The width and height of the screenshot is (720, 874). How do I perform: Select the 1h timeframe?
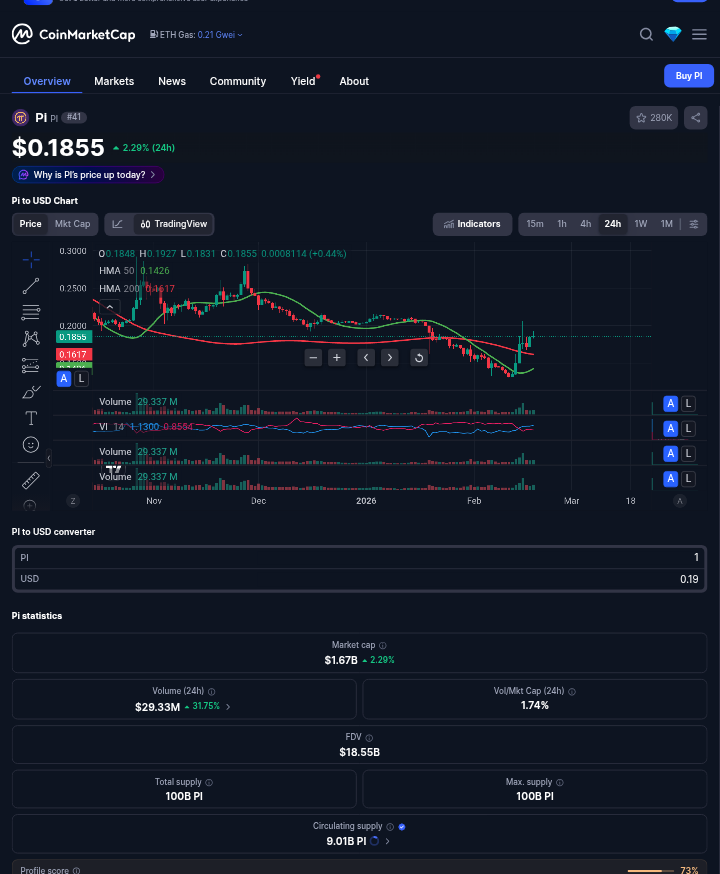point(562,224)
